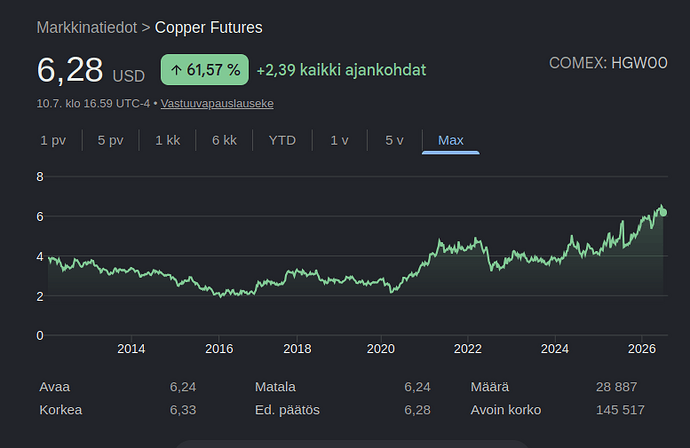Select the 1 v time range
Screen dimensions: 690x448
(x=339, y=140)
